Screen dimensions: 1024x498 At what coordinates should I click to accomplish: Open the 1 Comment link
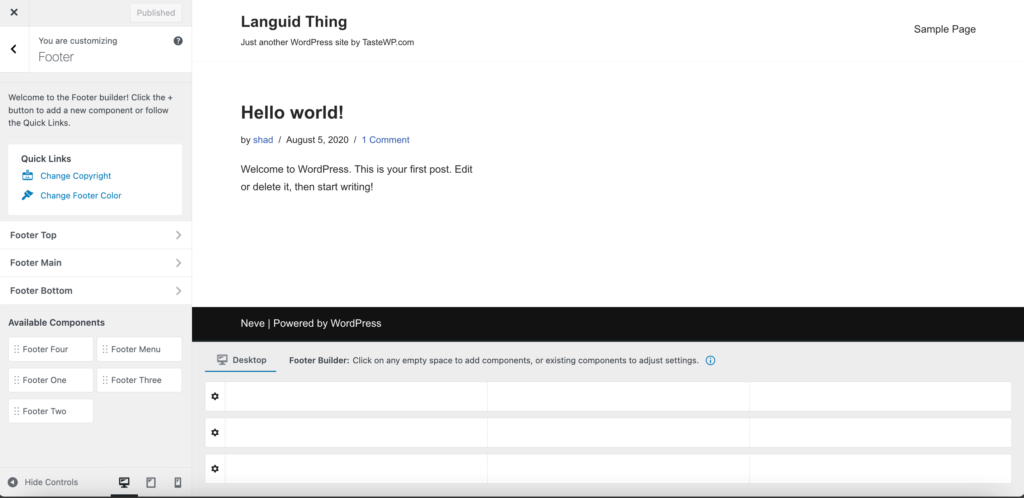pyautogui.click(x=385, y=140)
